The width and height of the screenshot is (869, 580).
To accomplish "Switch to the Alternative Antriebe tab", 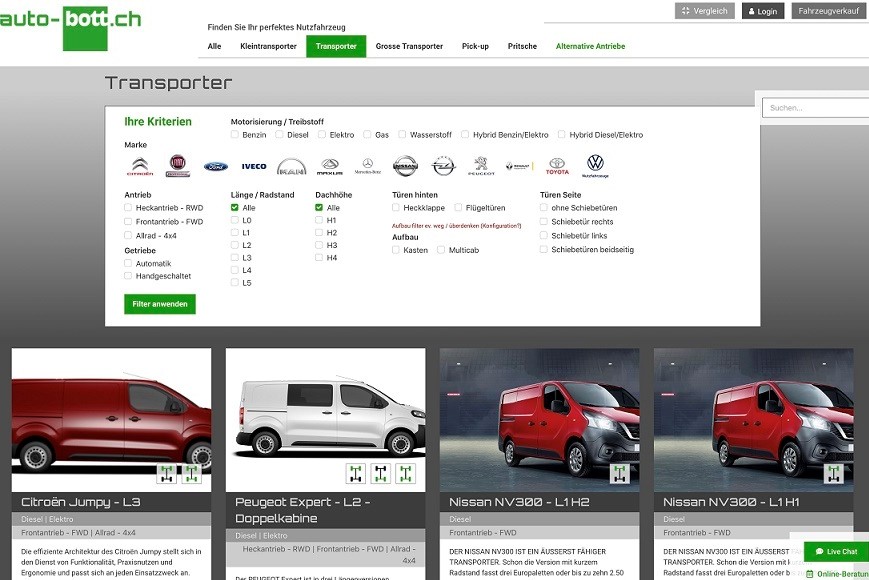I will (591, 46).
